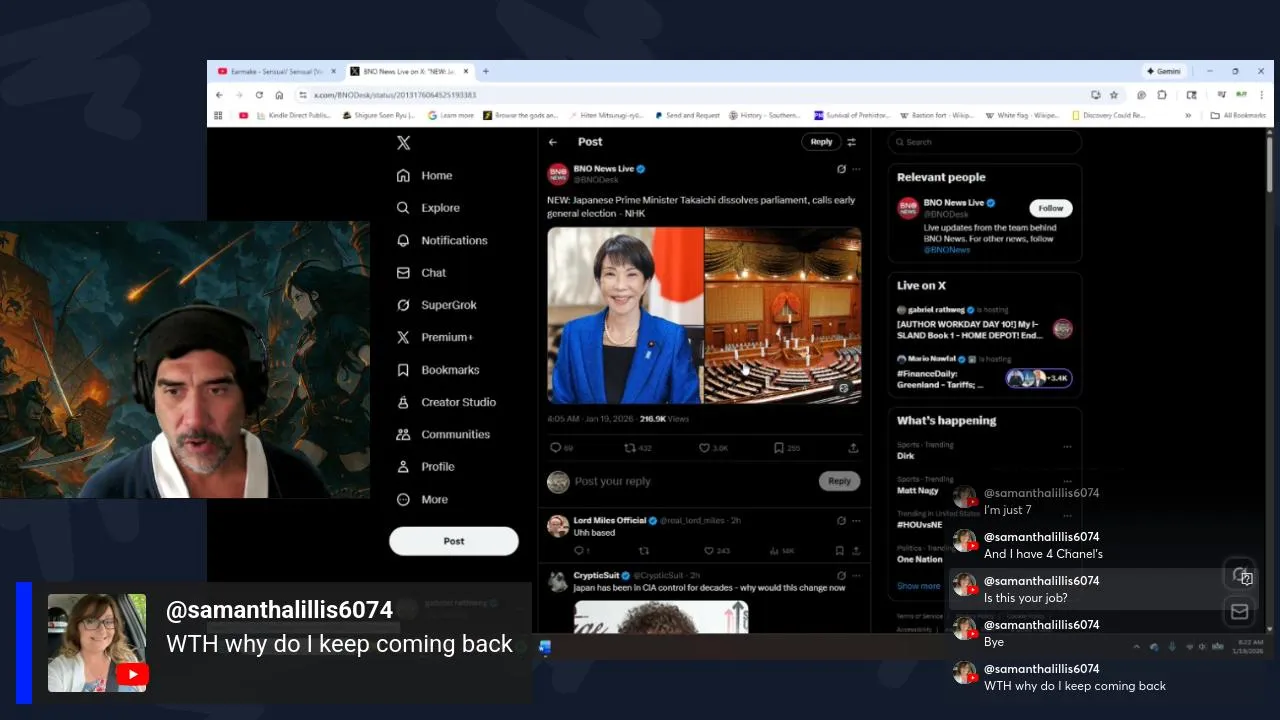
Task: Go to Home in X sidebar
Action: point(425,175)
